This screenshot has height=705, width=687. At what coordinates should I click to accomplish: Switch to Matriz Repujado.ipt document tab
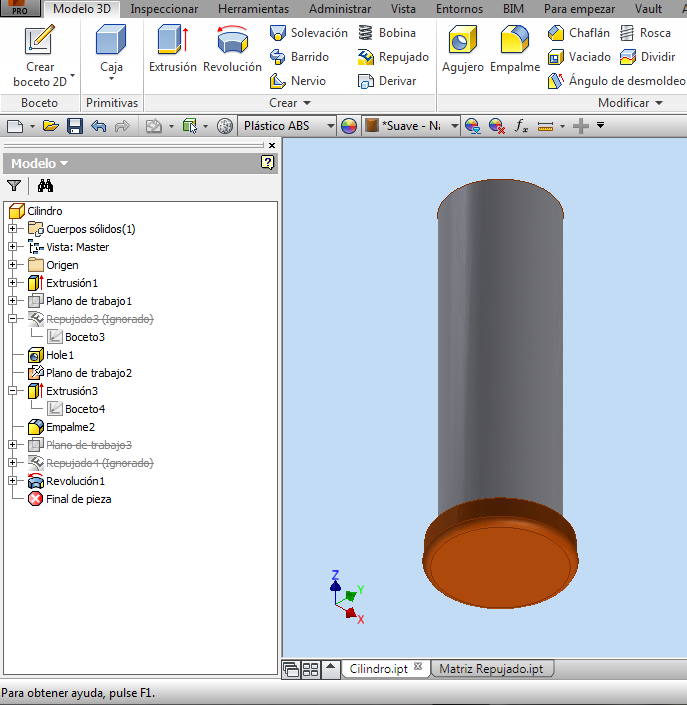click(x=491, y=669)
